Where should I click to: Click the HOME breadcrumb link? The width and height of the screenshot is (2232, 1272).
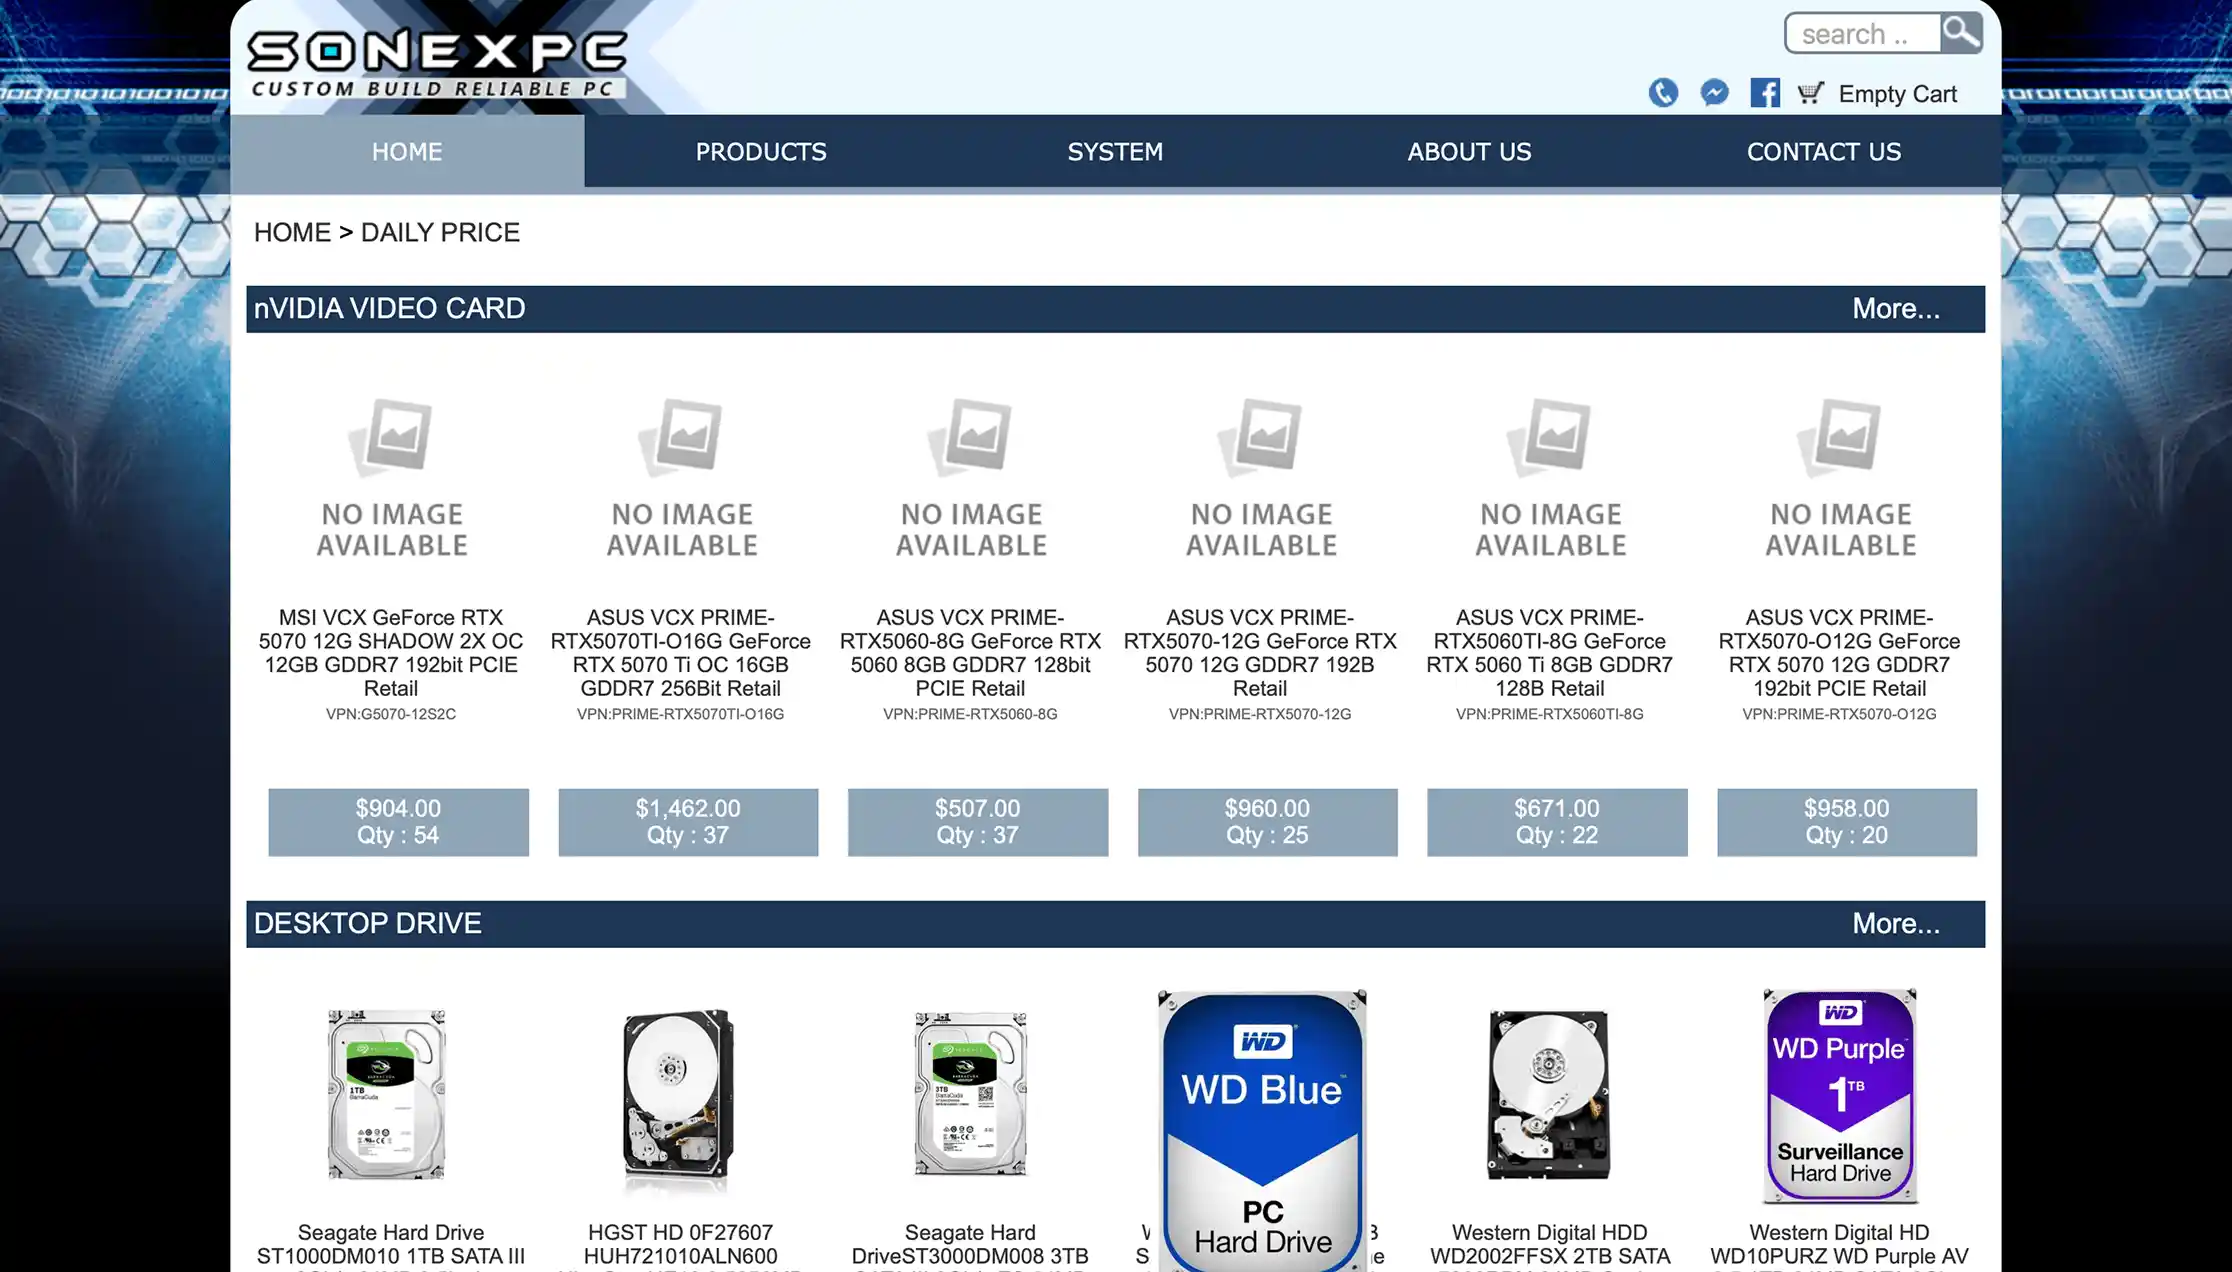[x=292, y=232]
